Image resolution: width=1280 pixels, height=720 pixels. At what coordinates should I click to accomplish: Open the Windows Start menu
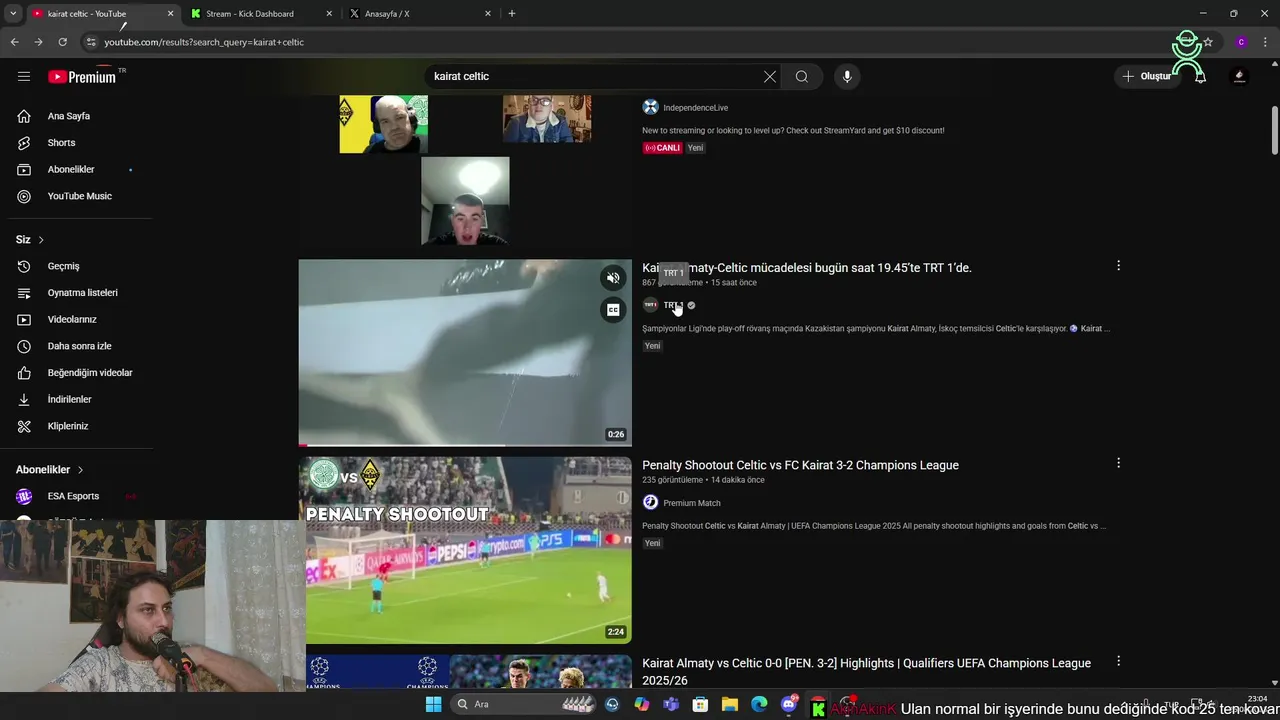(433, 704)
